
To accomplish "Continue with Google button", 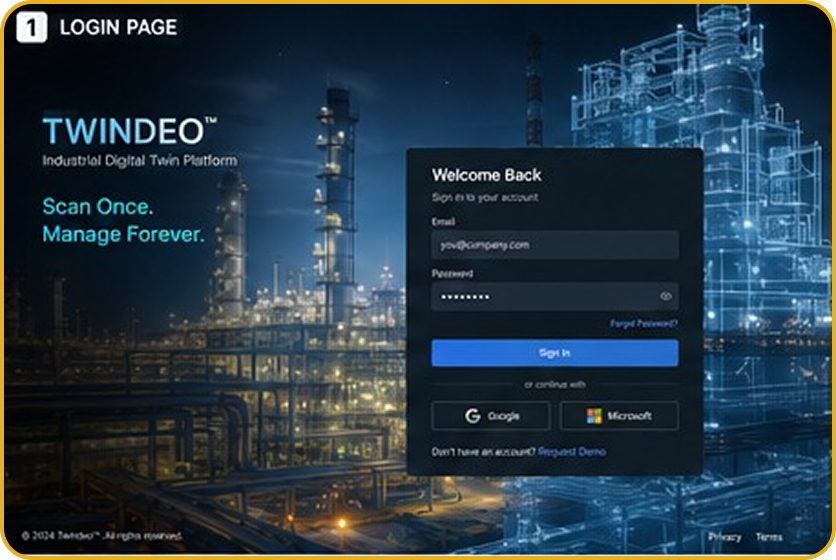I will click(491, 415).
